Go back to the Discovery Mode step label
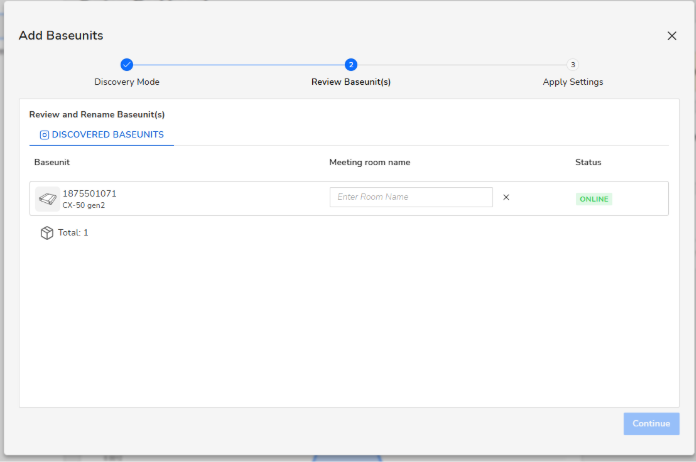The width and height of the screenshot is (696, 462). point(127,82)
